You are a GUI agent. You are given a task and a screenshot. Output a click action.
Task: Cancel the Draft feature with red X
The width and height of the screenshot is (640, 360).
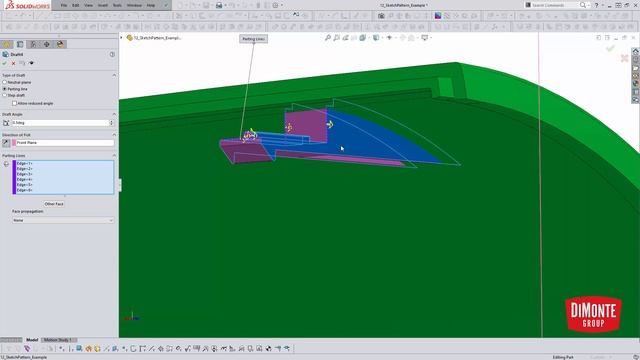[13, 63]
